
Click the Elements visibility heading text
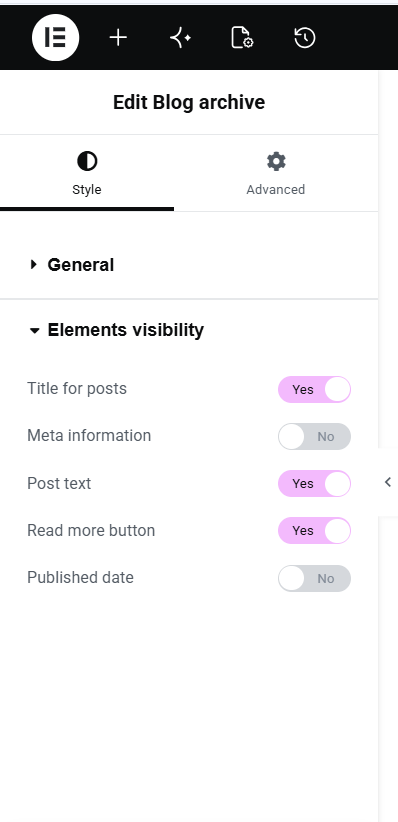point(126,330)
